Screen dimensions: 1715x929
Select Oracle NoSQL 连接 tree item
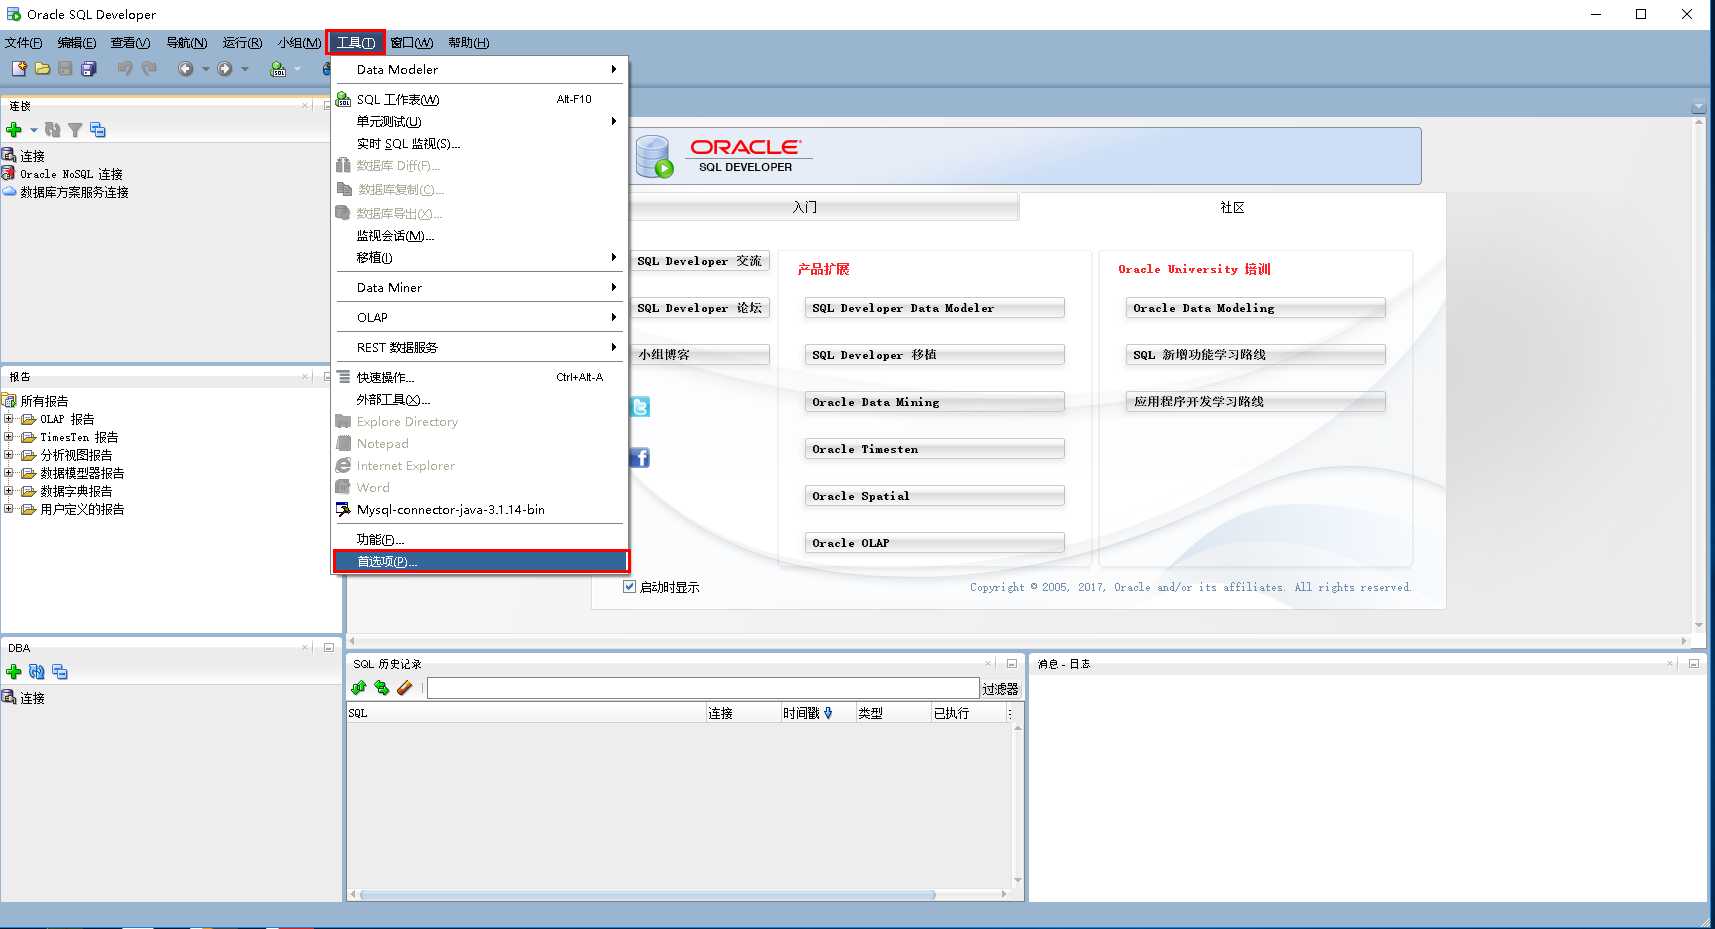click(71, 174)
